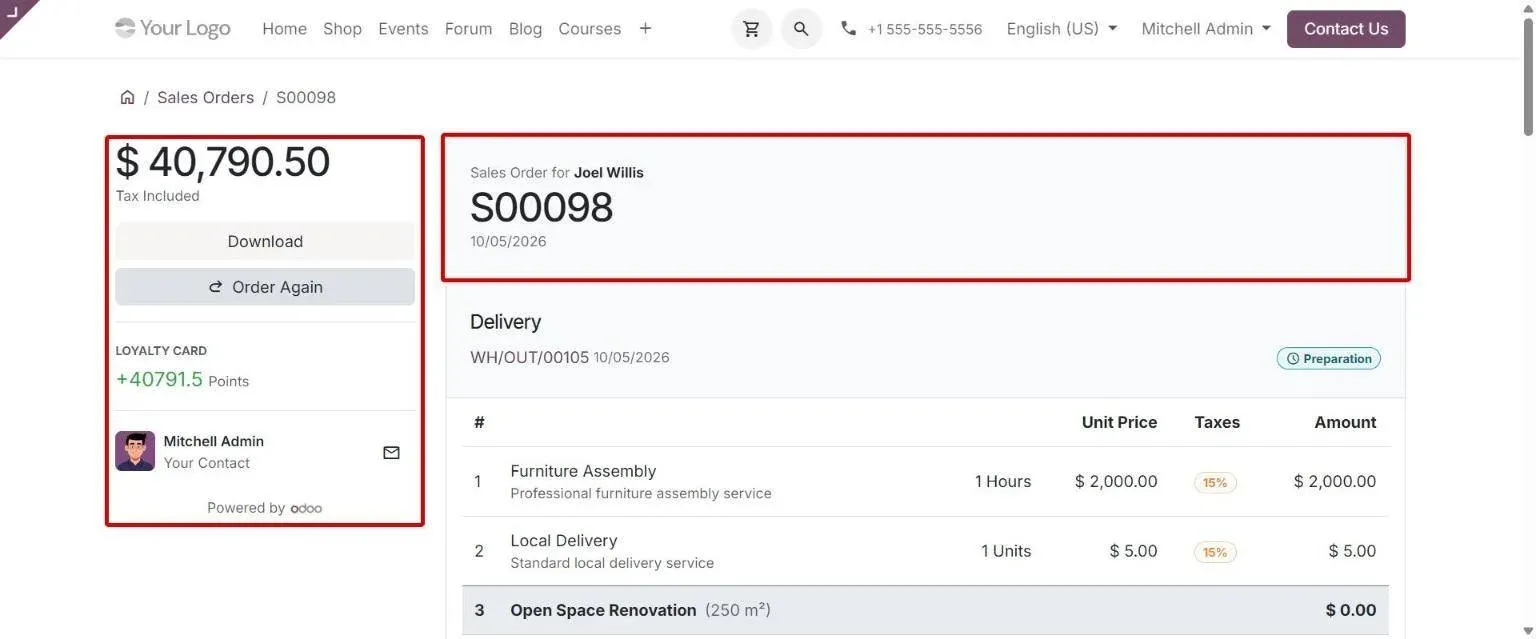Open the shopping cart icon
This screenshot has width=1536, height=639.
(x=752, y=29)
